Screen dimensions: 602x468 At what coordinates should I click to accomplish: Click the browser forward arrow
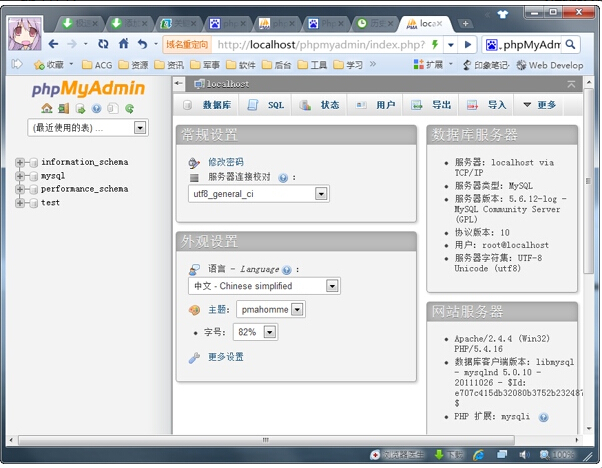coord(72,44)
